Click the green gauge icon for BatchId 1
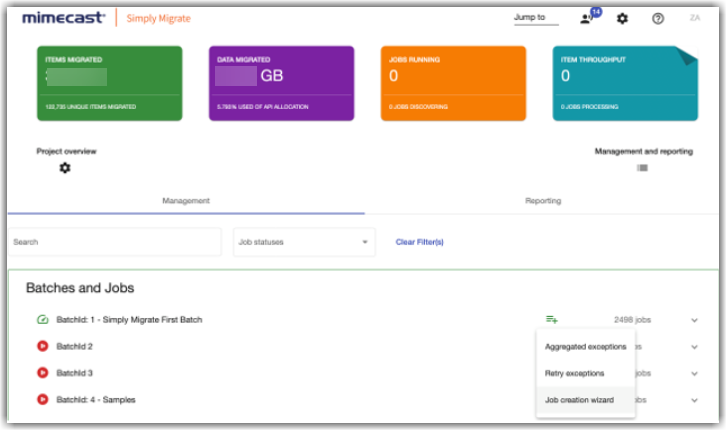This screenshot has height=431, width=727. click(42, 320)
